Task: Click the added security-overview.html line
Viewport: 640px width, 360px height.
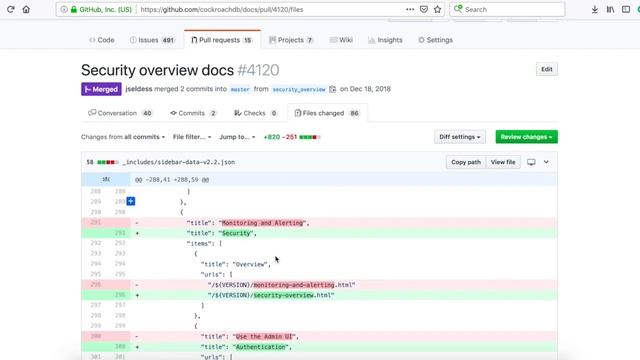Action: coord(319,295)
